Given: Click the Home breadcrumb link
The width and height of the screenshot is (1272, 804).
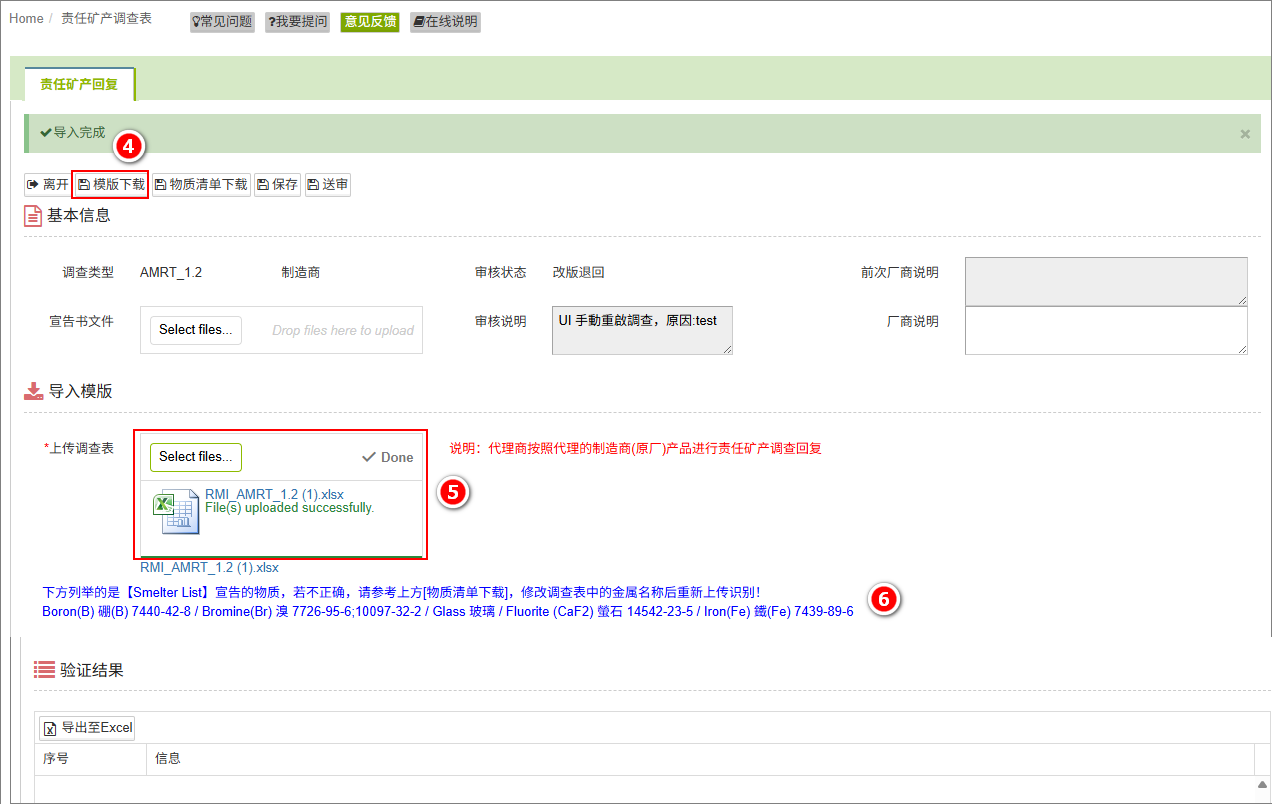Looking at the screenshot, I should coord(26,19).
